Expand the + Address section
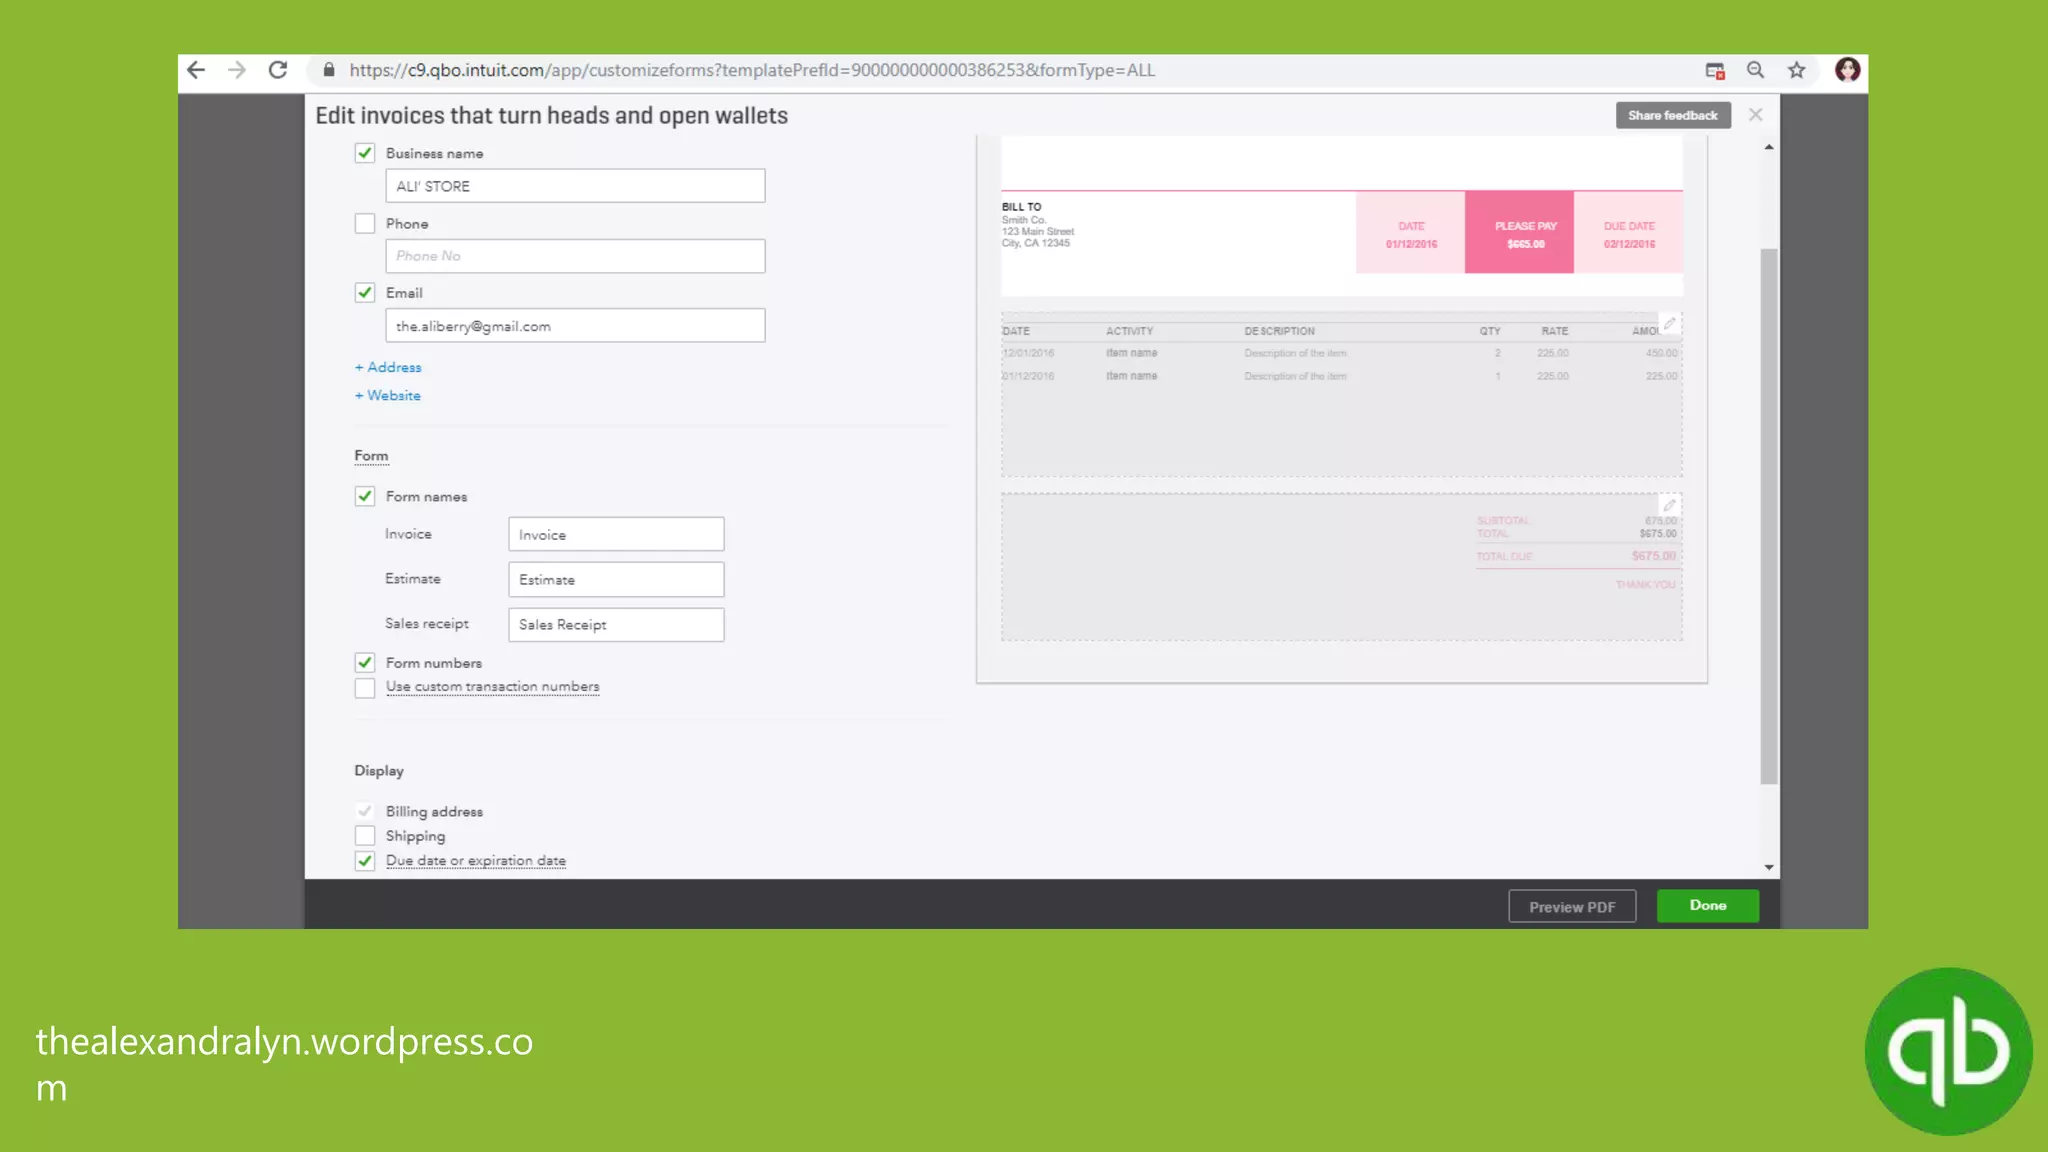Image resolution: width=2048 pixels, height=1152 pixels. pyautogui.click(x=388, y=367)
